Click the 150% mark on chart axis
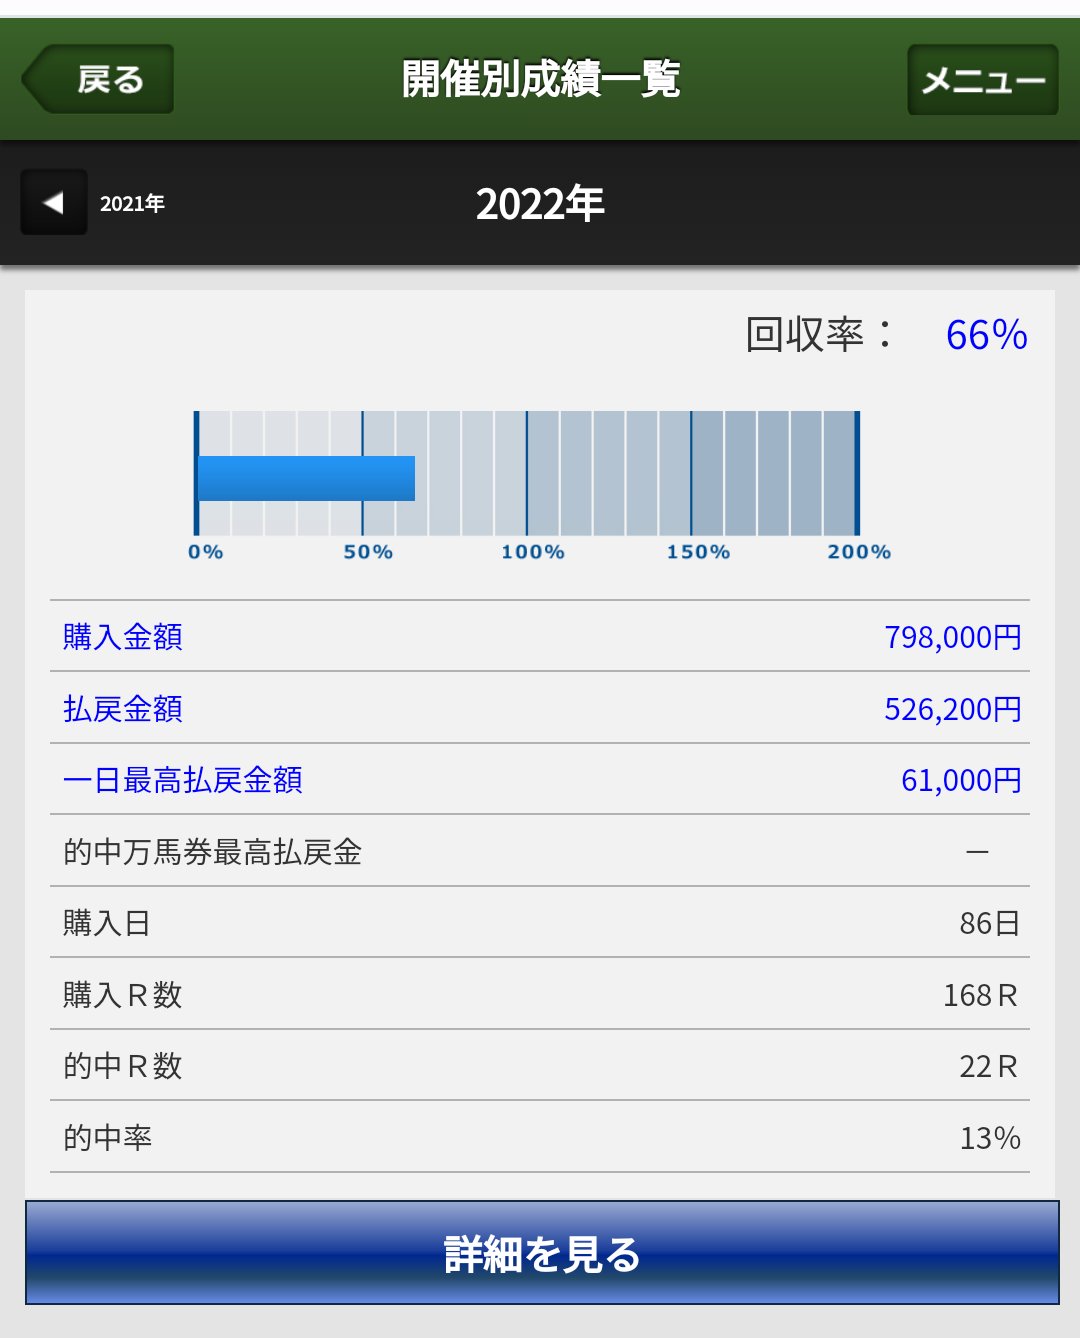Screen dimensions: 1080x1338 pyautogui.click(x=698, y=552)
